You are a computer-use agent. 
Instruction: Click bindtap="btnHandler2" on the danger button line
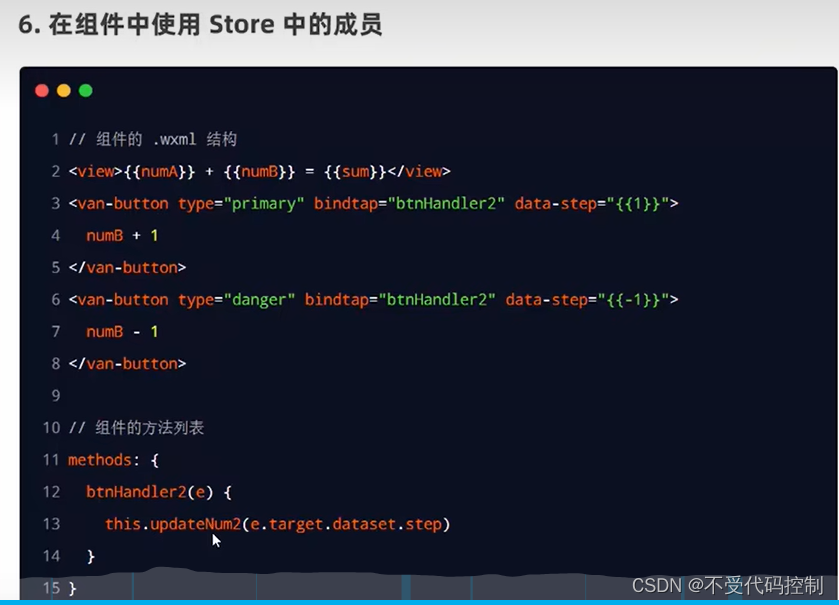400,300
